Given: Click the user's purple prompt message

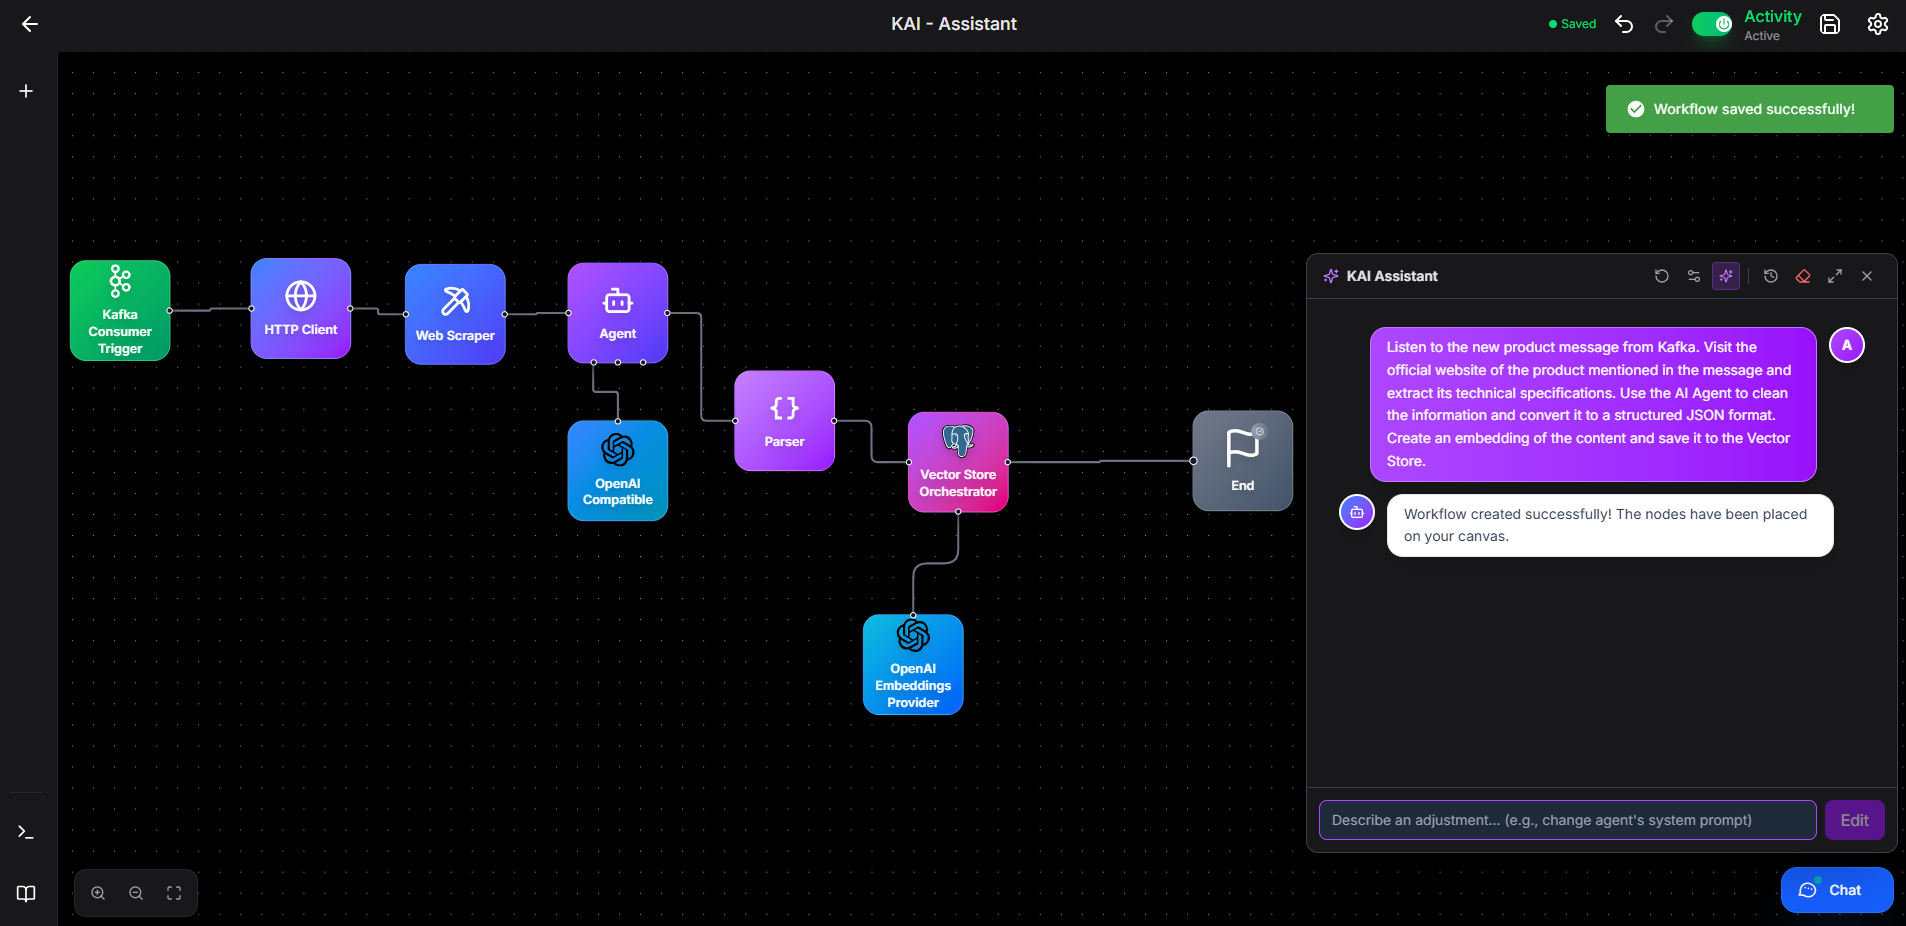Looking at the screenshot, I should click(x=1593, y=404).
